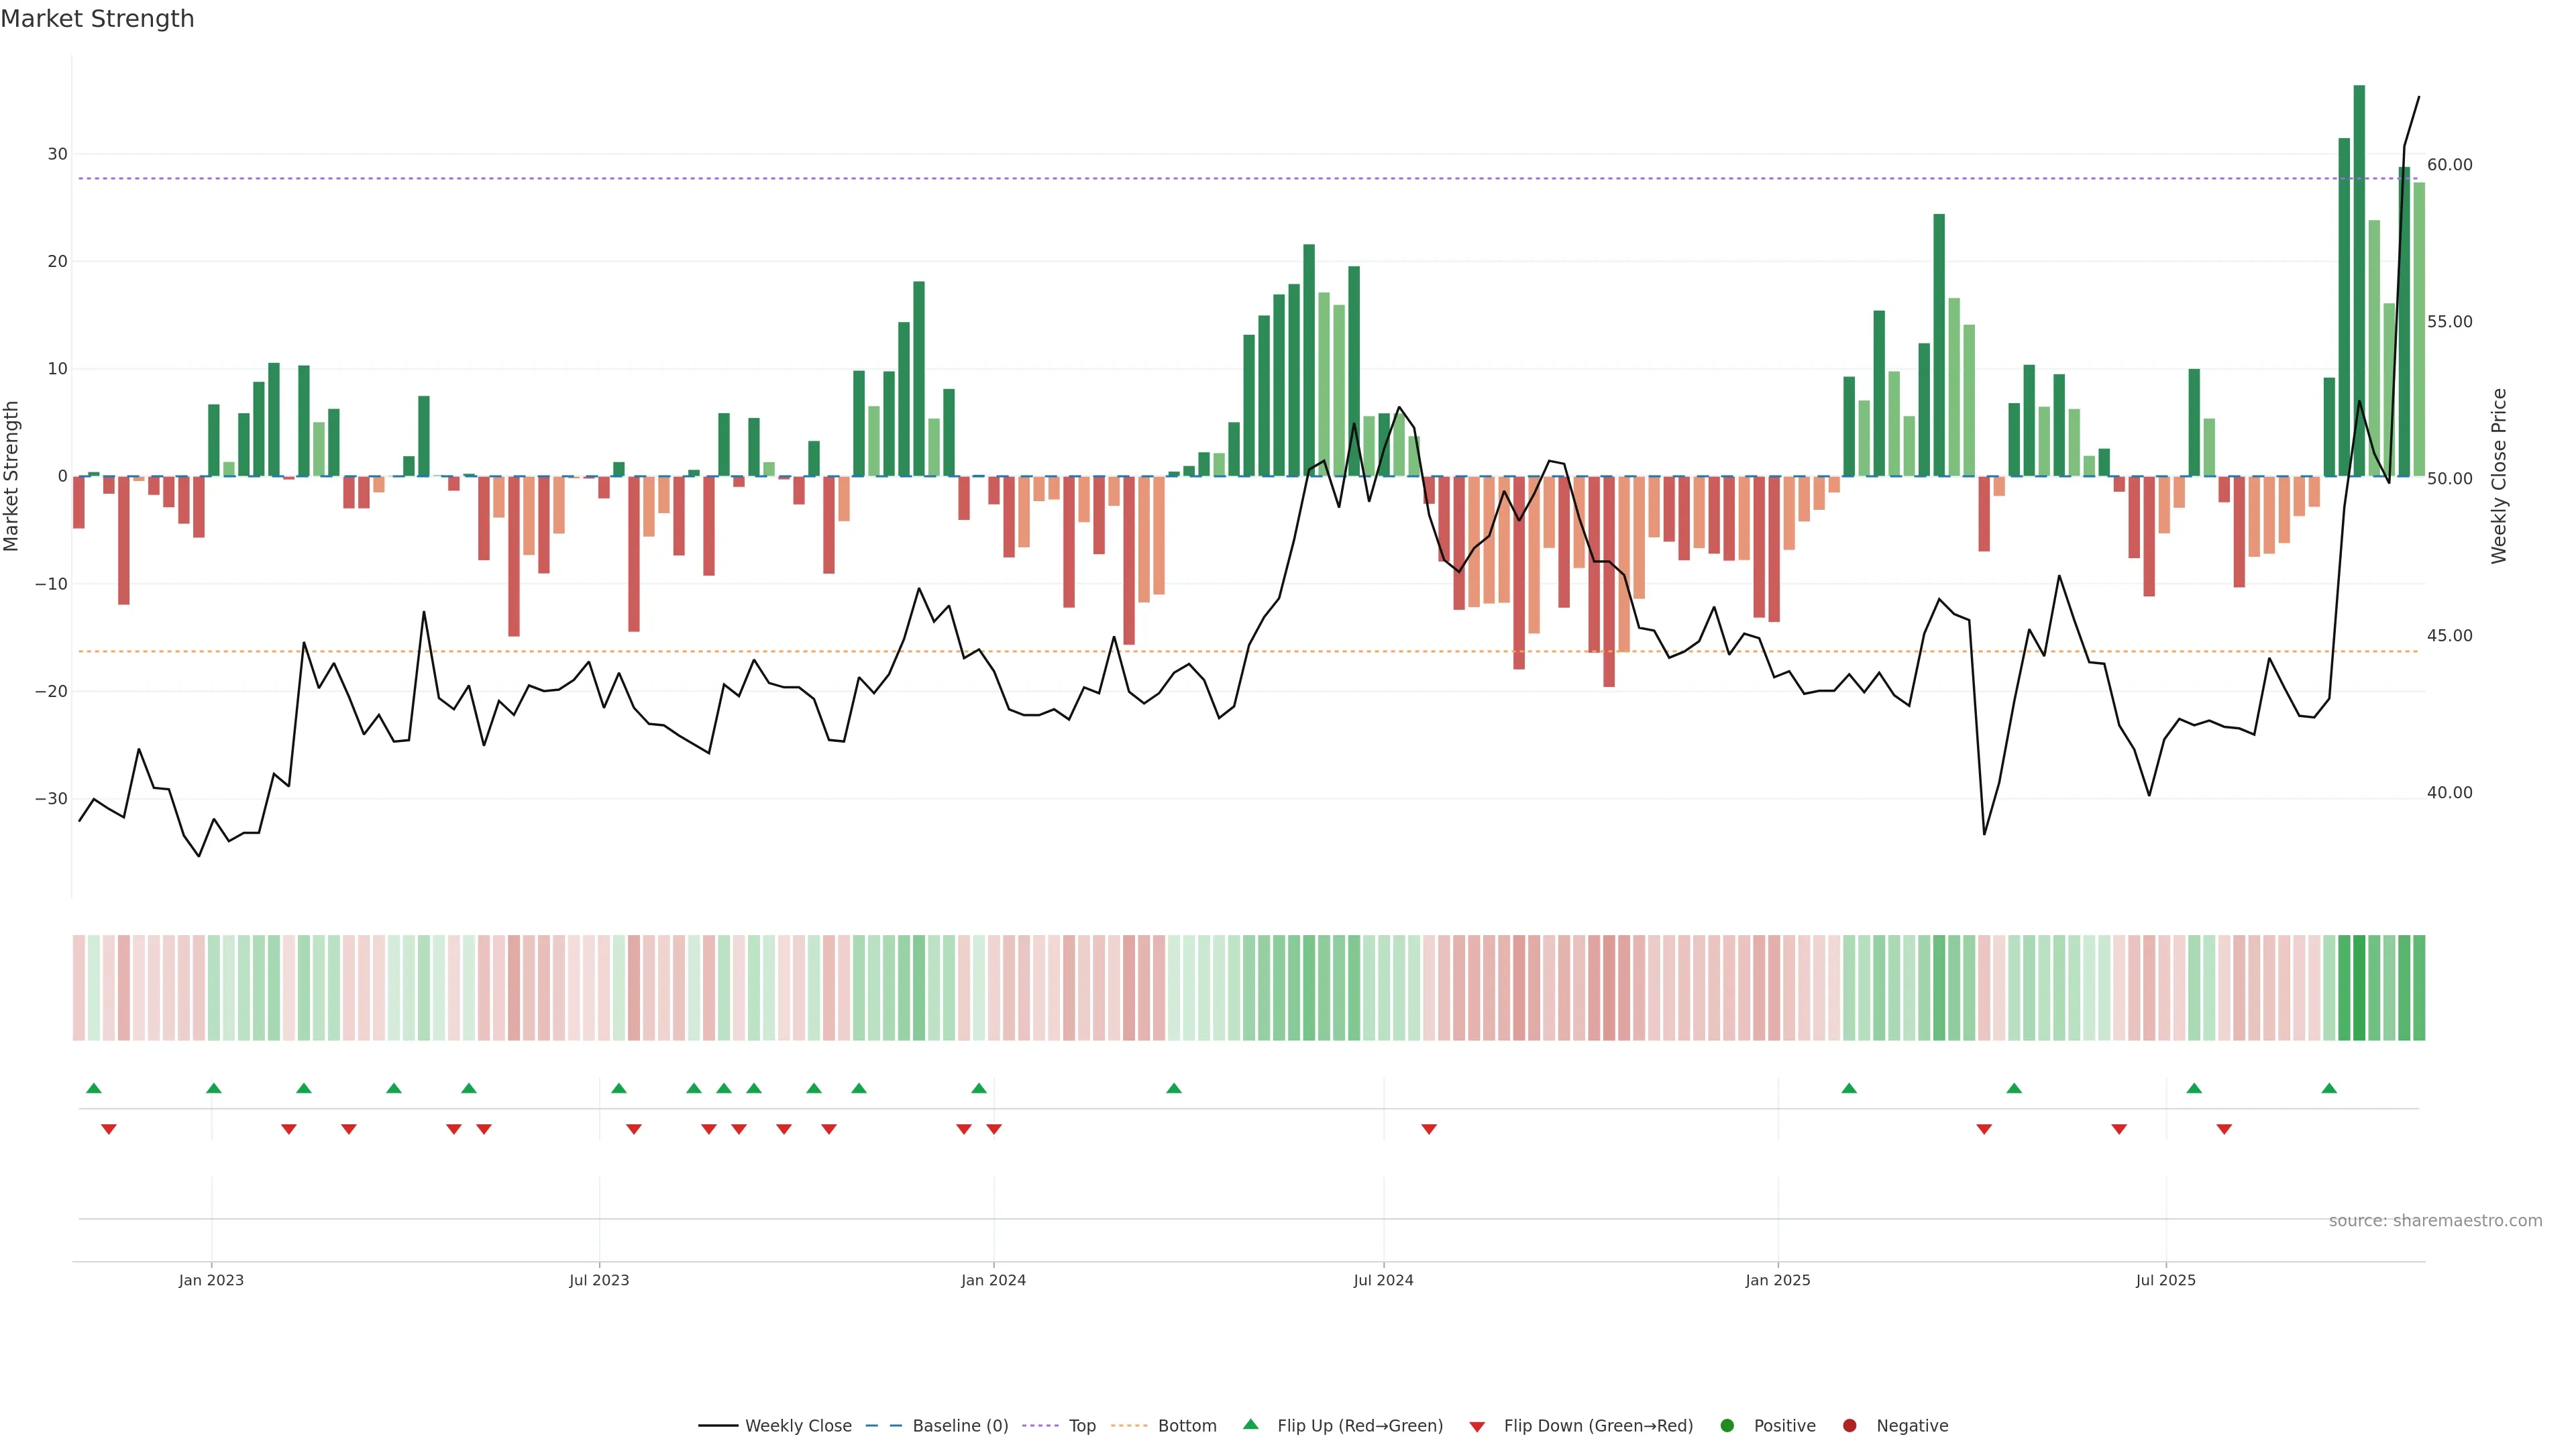Click the Jul 2025 x-axis label

pos(2165,1280)
